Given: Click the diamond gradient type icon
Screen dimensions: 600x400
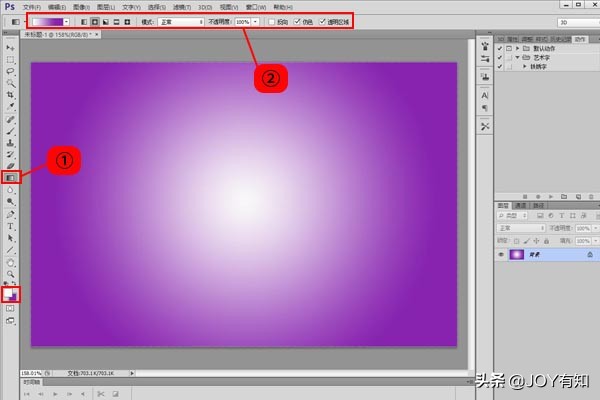Looking at the screenshot, I should [127, 22].
